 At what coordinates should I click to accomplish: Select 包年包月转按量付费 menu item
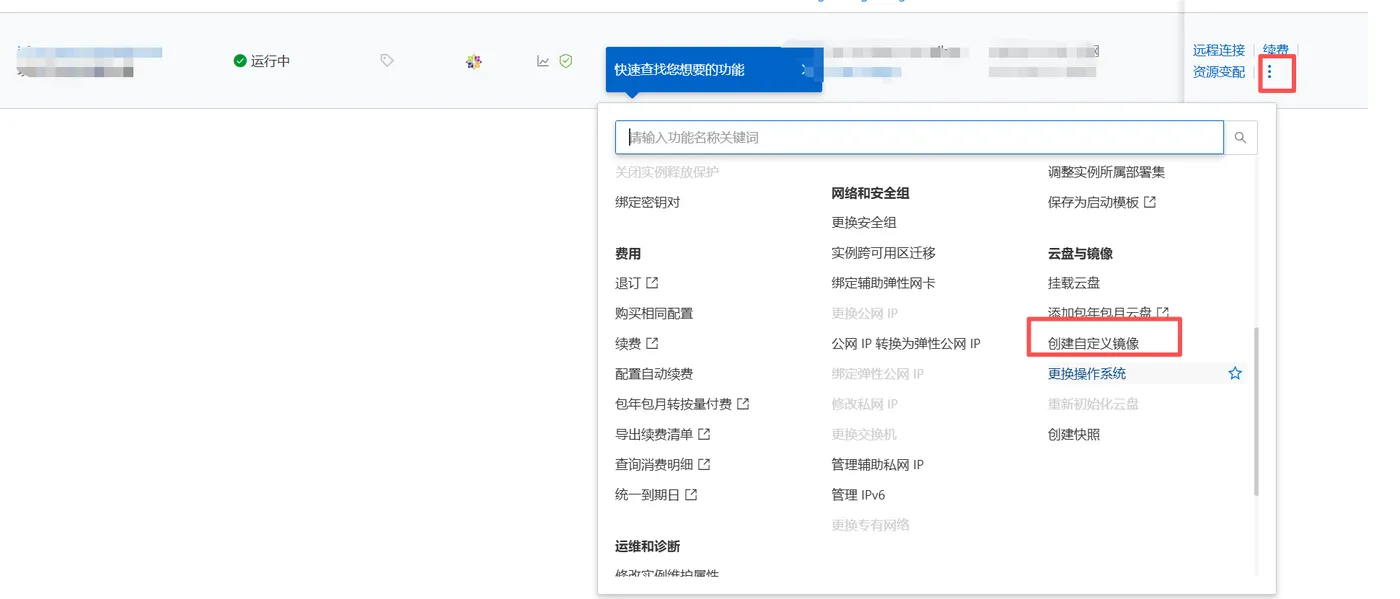pos(673,405)
